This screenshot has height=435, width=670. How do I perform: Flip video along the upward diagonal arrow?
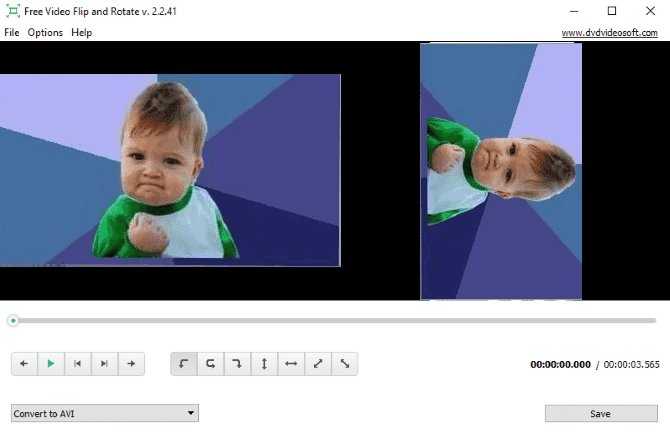tap(318, 364)
